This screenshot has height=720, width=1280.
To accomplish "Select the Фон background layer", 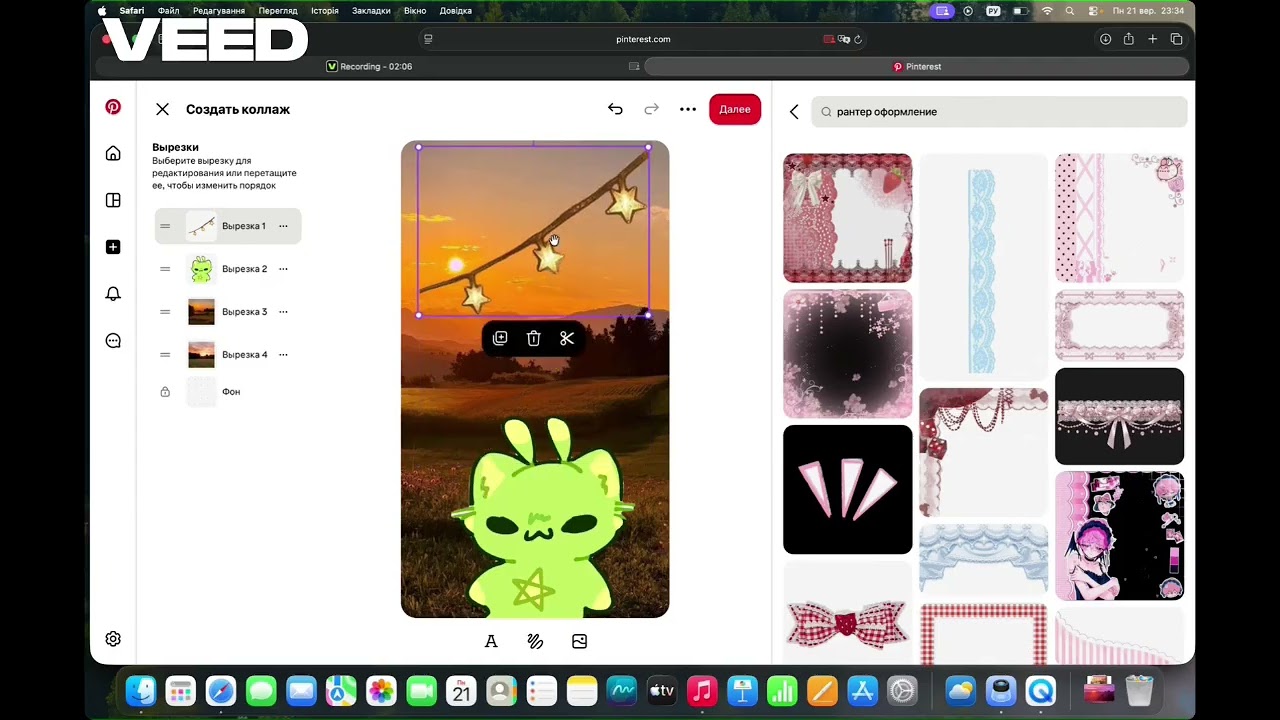I will 228,392.
